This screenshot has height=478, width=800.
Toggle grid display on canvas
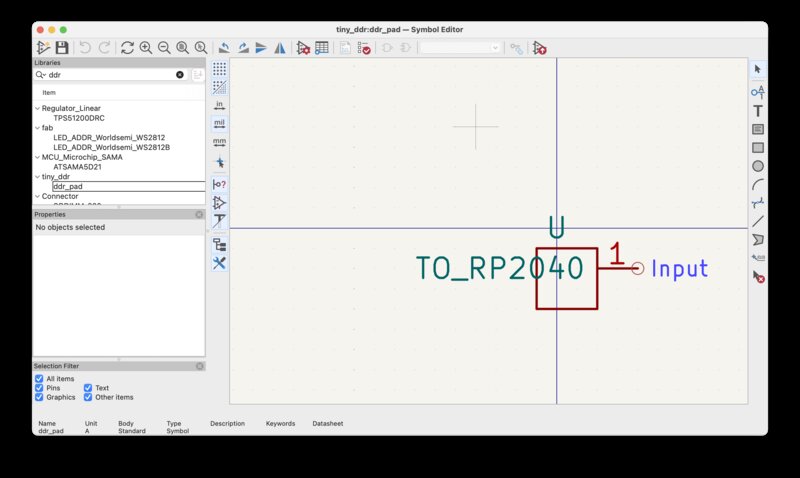[219, 69]
